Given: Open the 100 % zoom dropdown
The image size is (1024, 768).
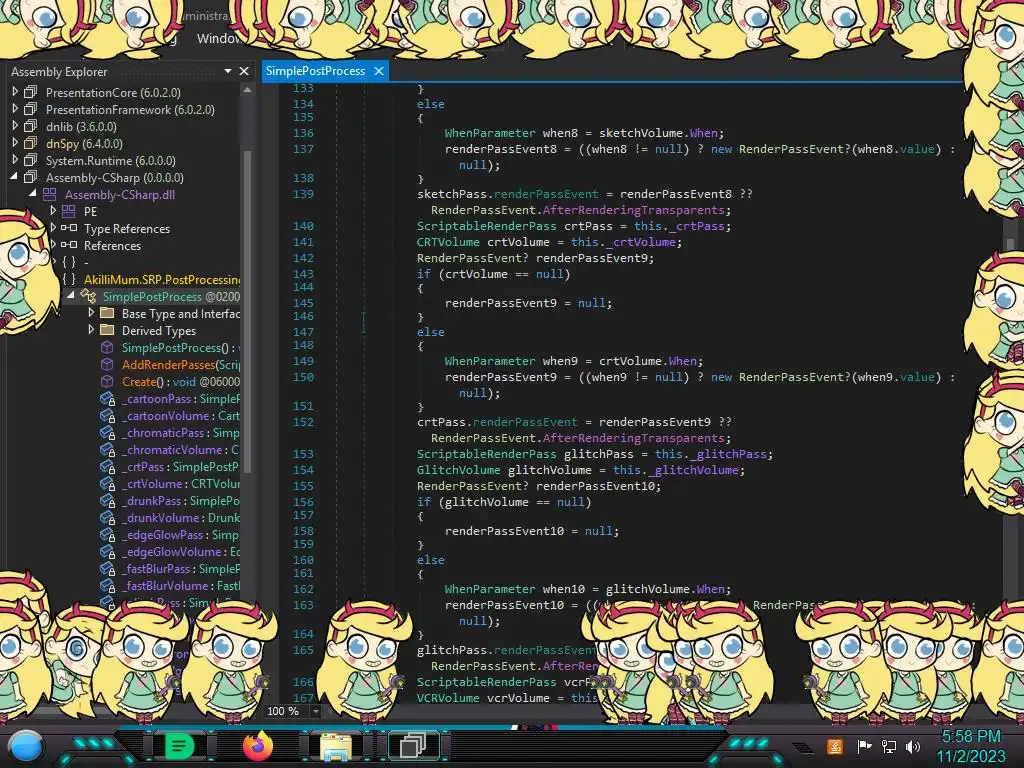Looking at the screenshot, I should 315,711.
